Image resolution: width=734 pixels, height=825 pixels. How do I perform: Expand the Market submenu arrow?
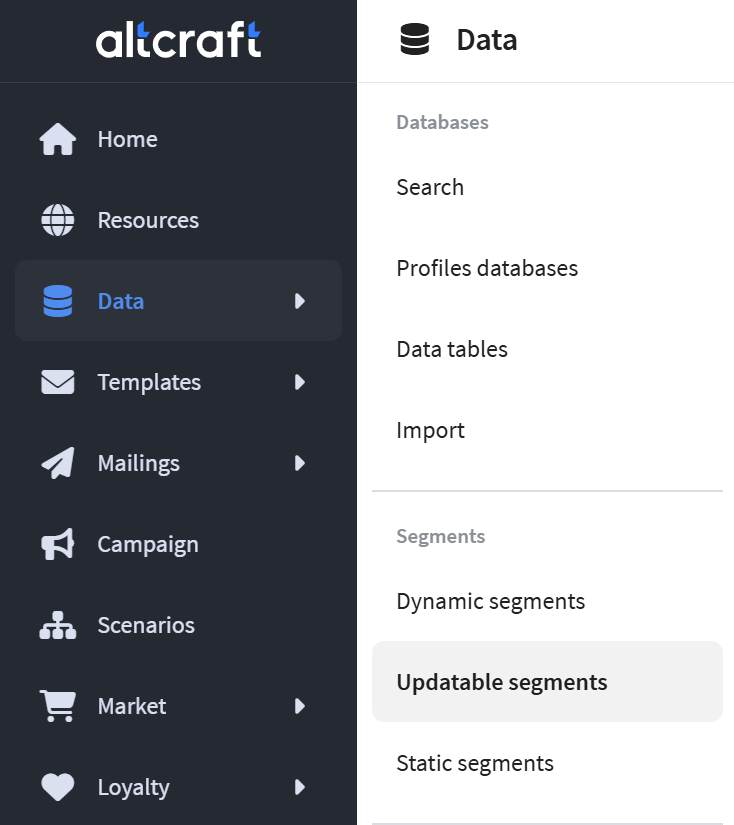coord(300,706)
